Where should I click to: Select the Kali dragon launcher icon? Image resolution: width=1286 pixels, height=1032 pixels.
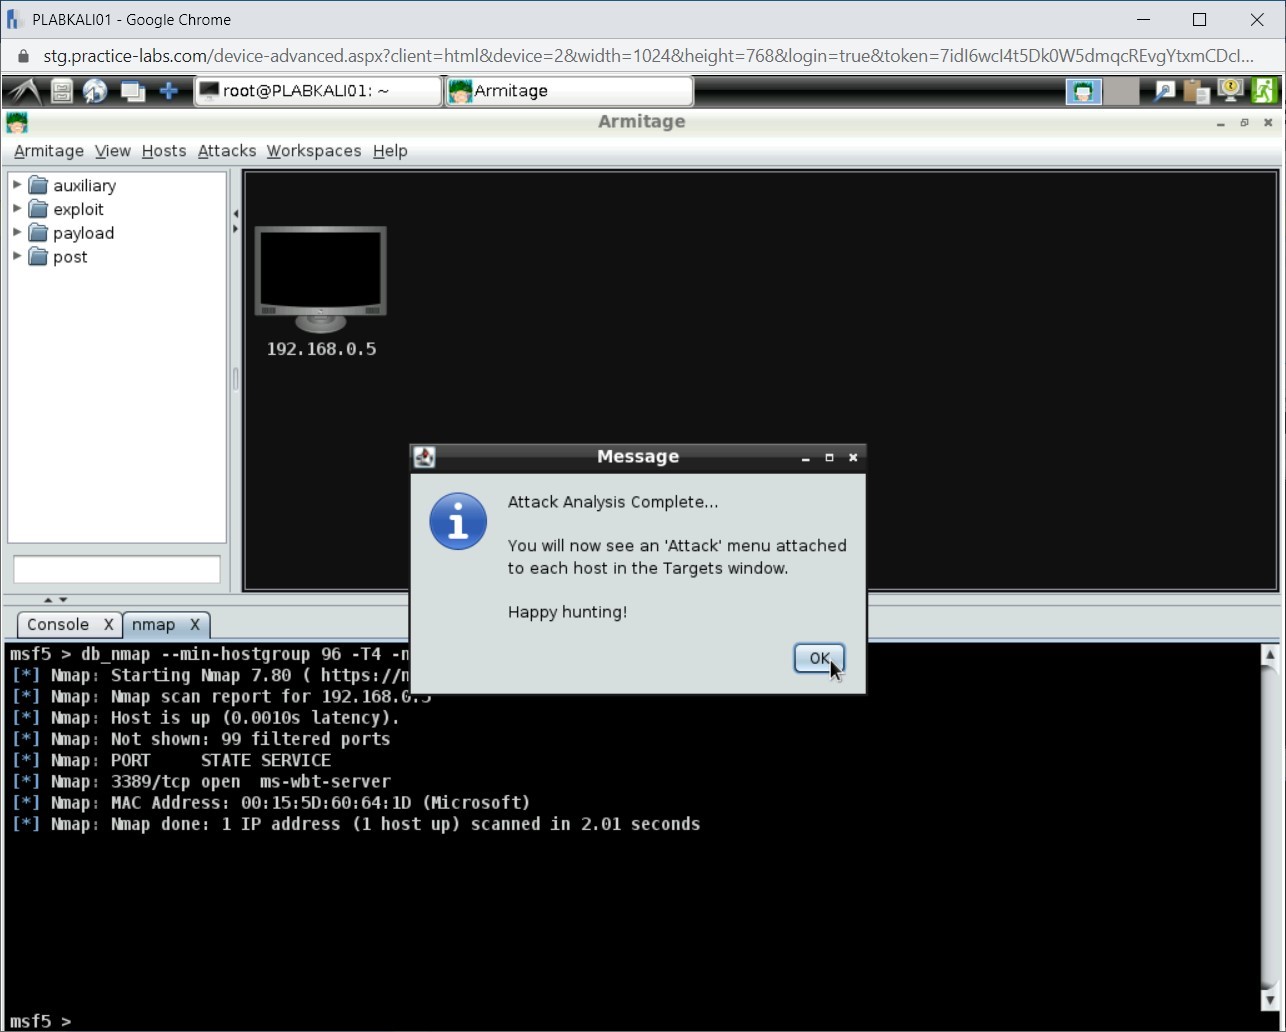point(22,91)
